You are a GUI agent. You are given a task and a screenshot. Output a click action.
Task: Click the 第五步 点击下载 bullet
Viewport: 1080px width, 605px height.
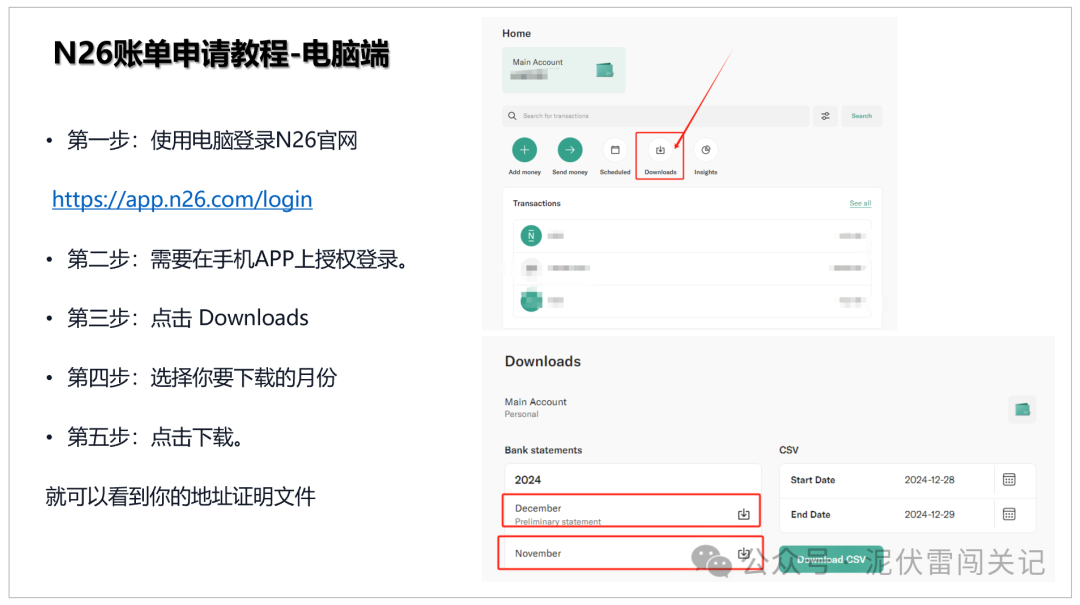pyautogui.click(x=155, y=437)
